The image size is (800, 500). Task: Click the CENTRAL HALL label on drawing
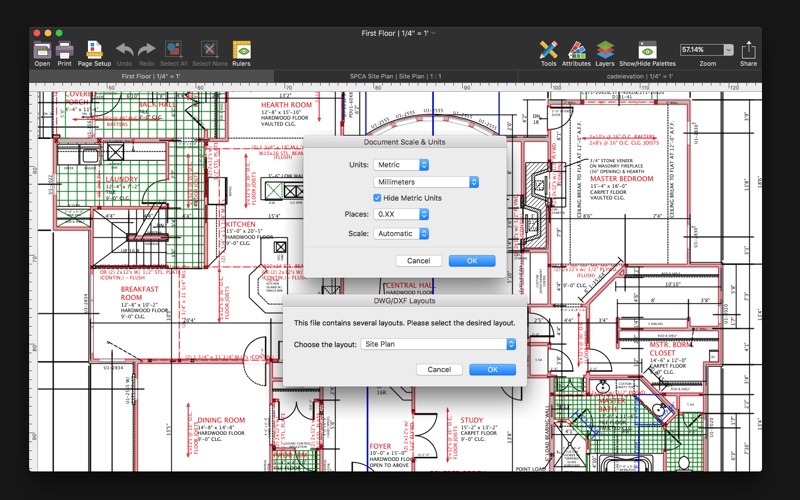pos(410,285)
